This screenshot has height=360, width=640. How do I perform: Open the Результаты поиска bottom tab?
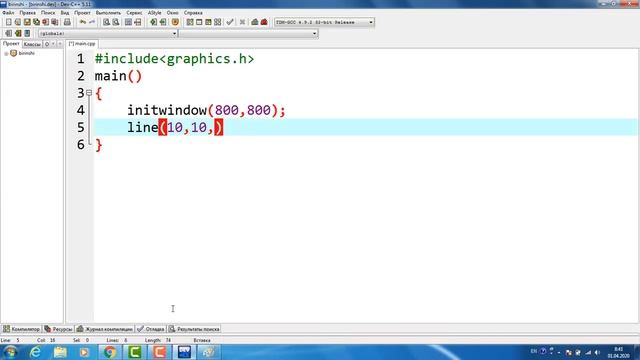click(x=194, y=329)
